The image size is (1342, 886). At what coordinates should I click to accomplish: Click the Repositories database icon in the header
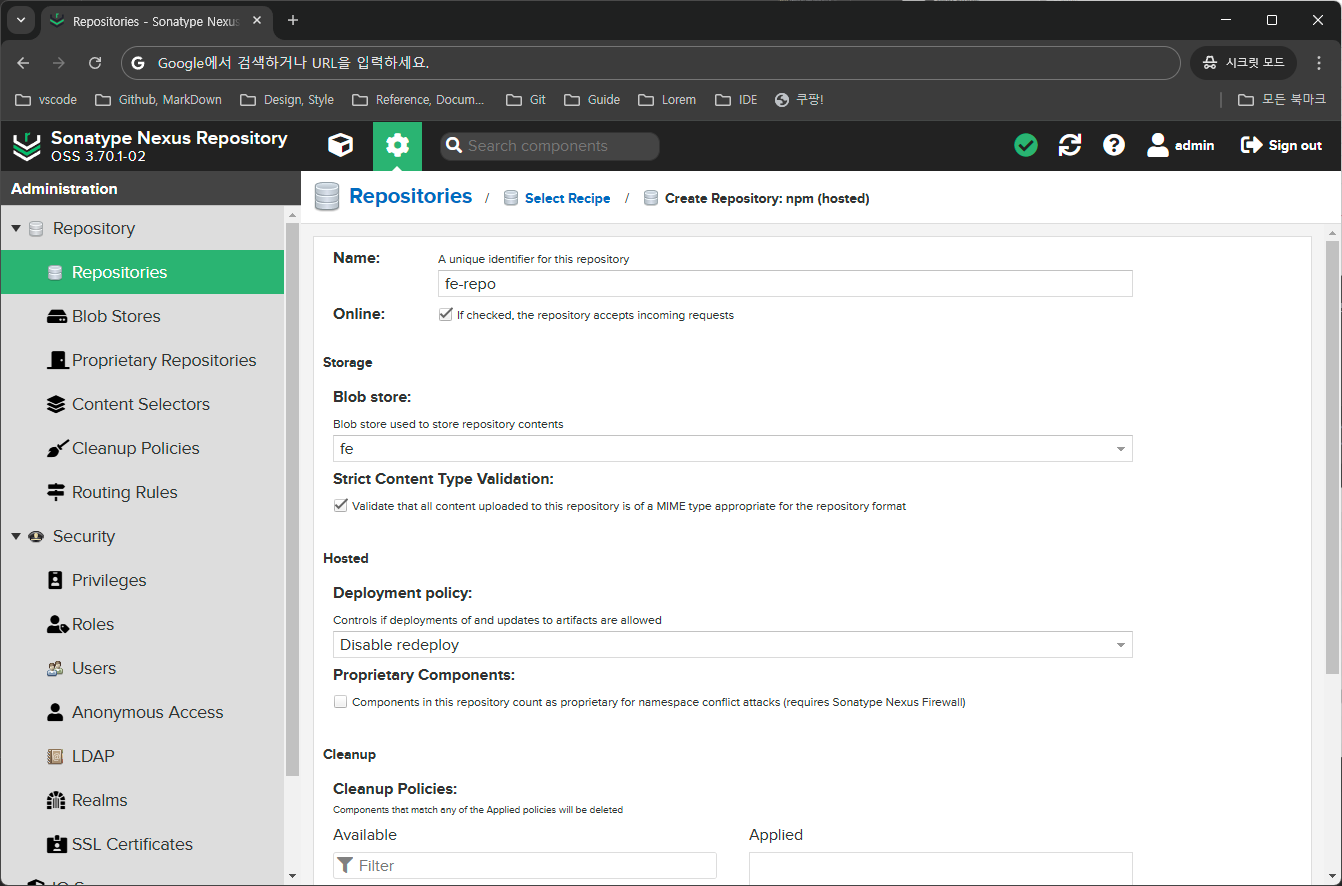tap(327, 197)
